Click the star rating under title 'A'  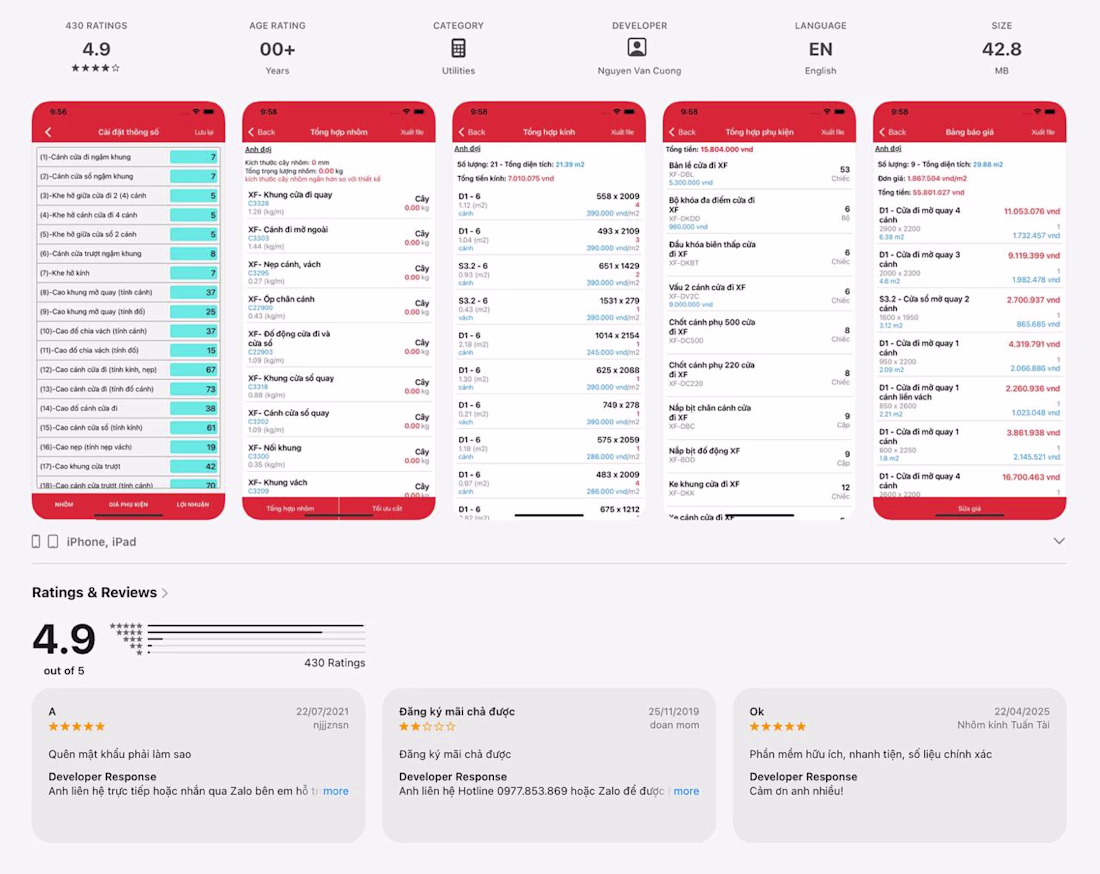tap(76, 727)
